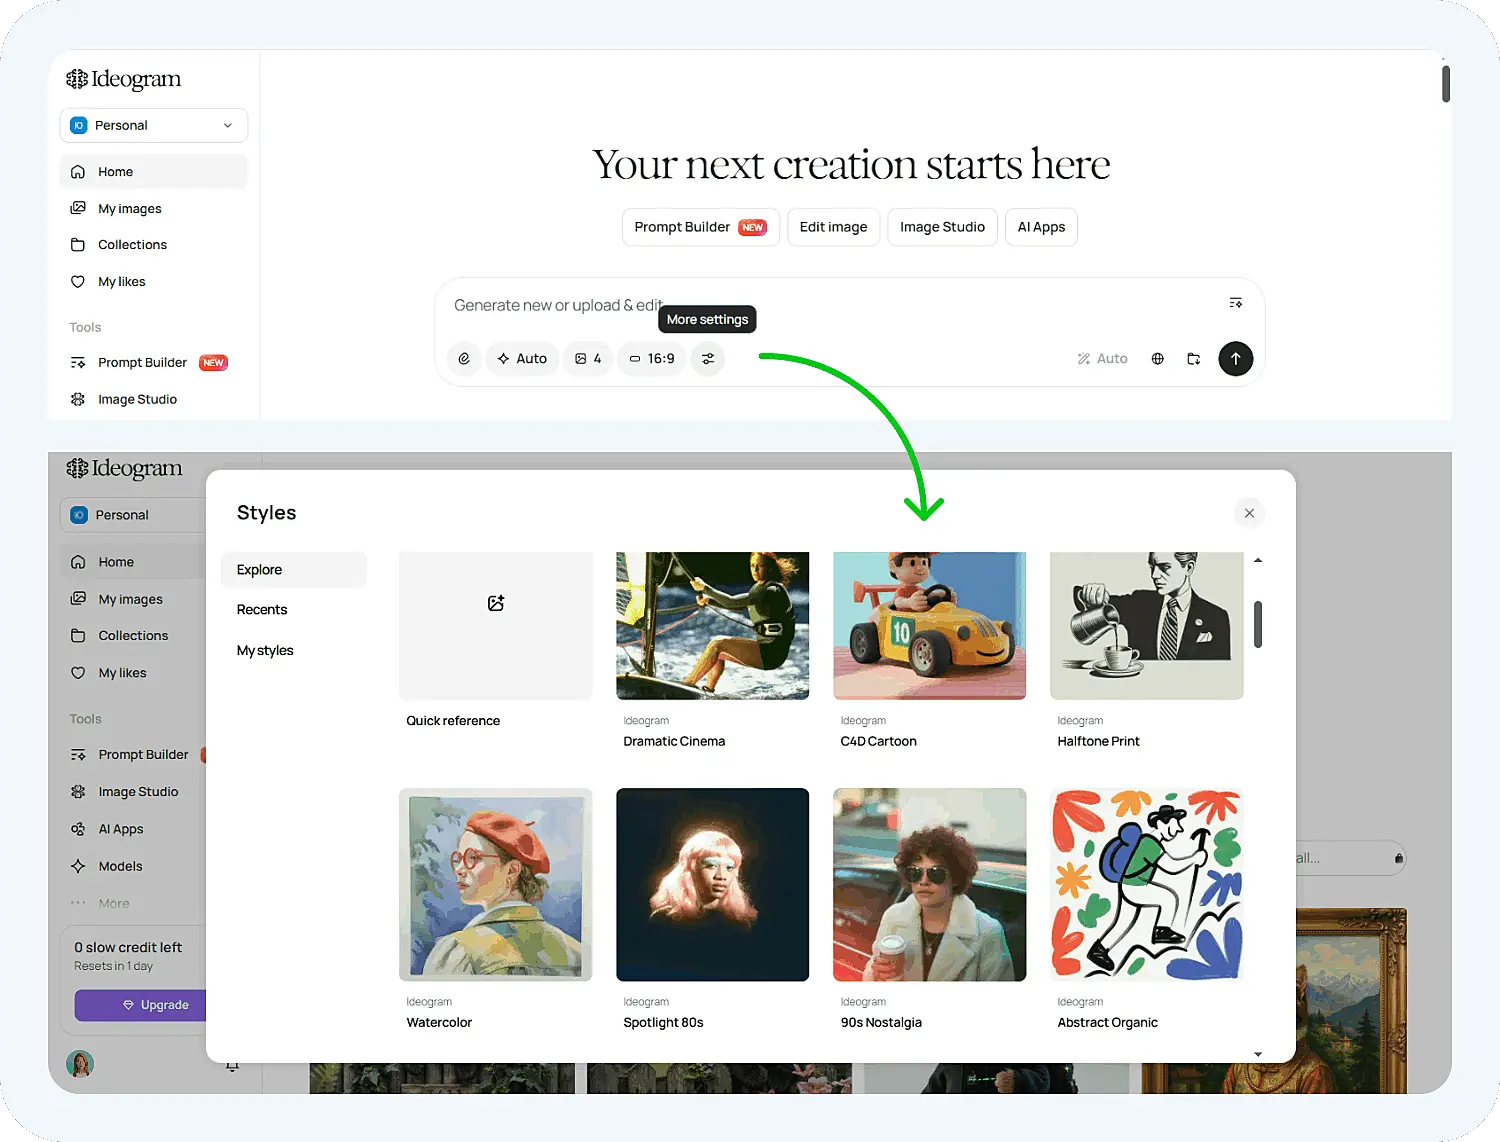Toggle the Auto magic prompt option
This screenshot has width=1500, height=1142.
tap(1102, 359)
